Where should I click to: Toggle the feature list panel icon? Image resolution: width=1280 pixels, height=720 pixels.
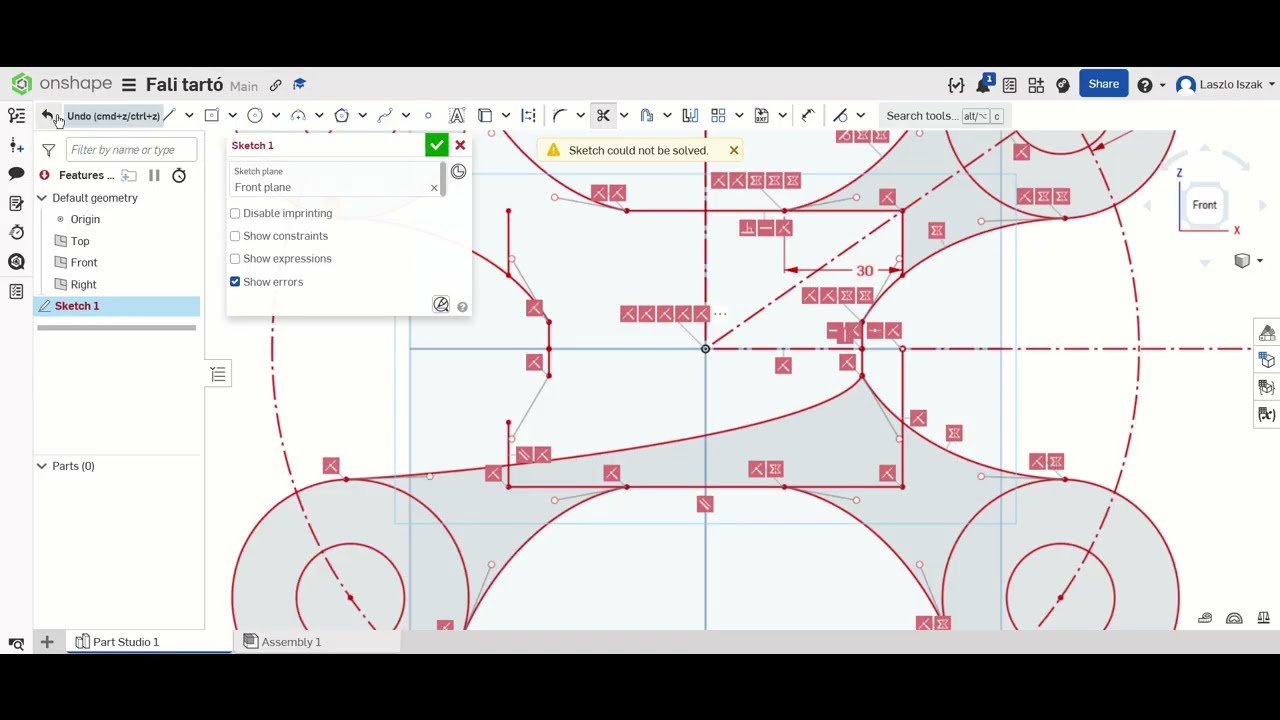coord(16,116)
